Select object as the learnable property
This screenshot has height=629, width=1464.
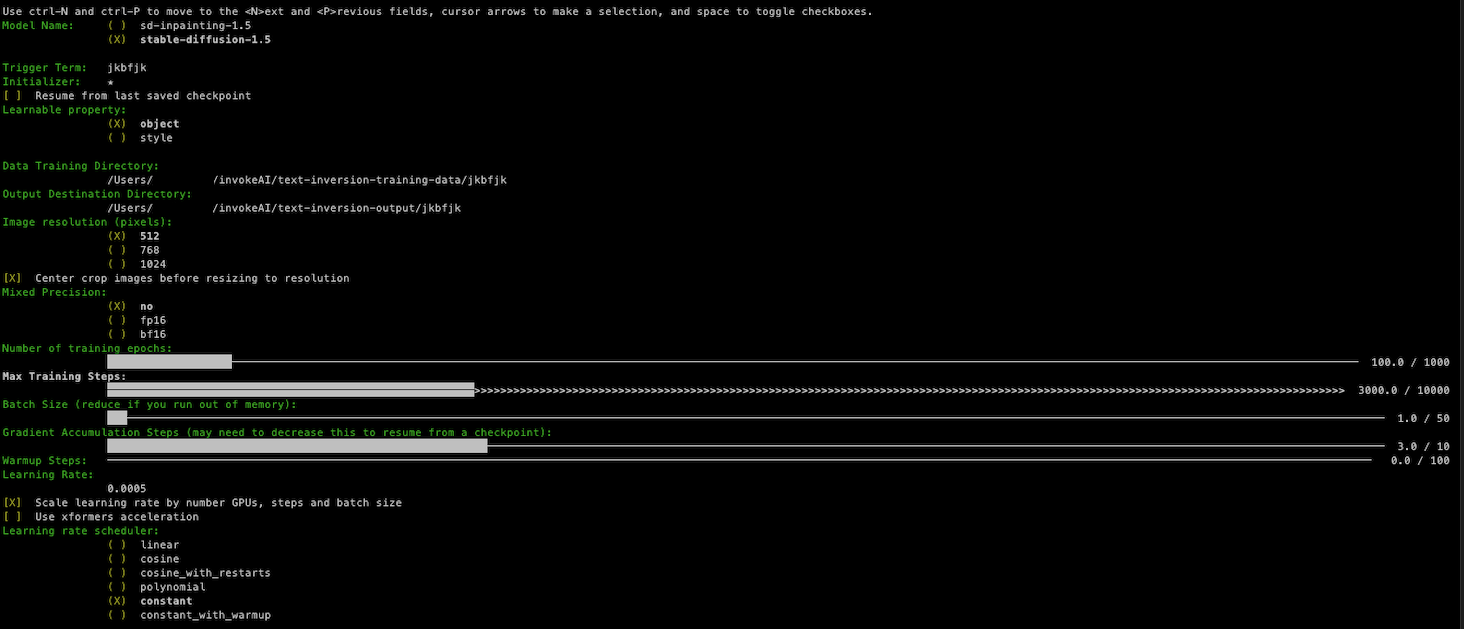point(117,123)
